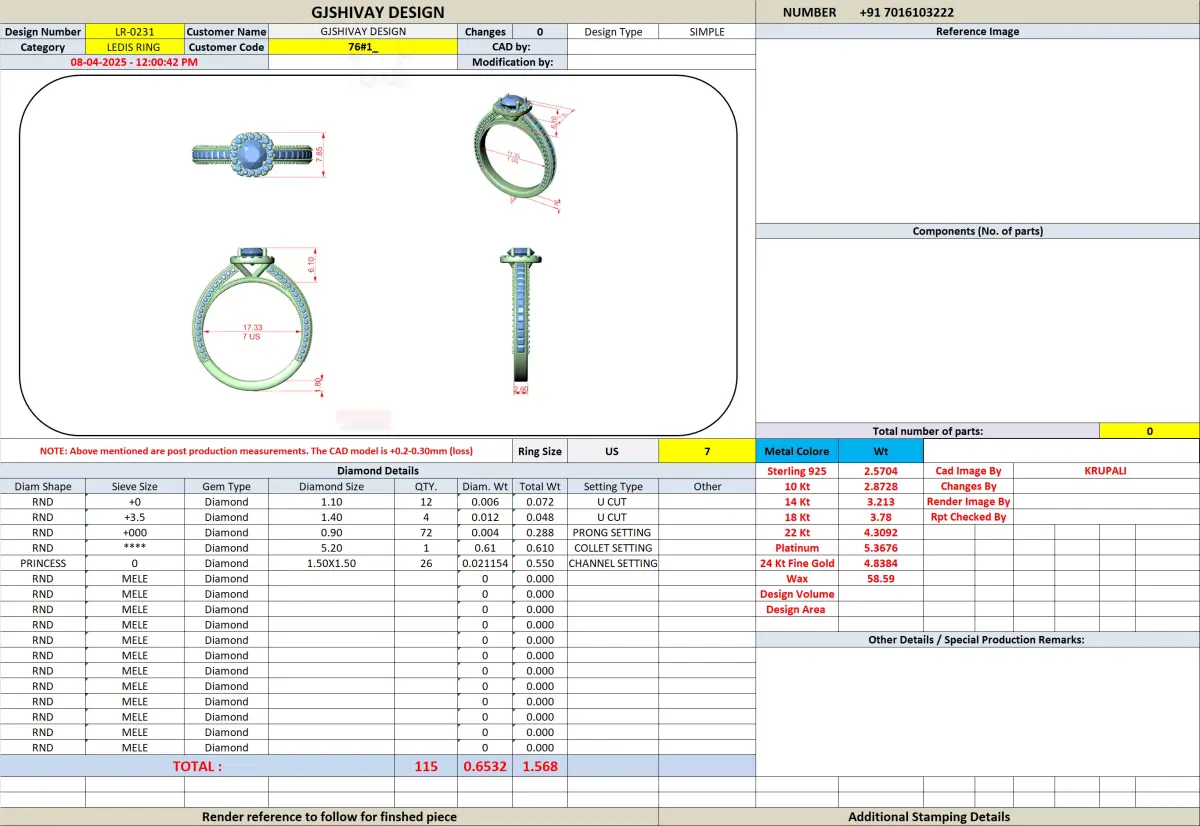Click the 18 Kt weight 3.78

tap(880, 517)
